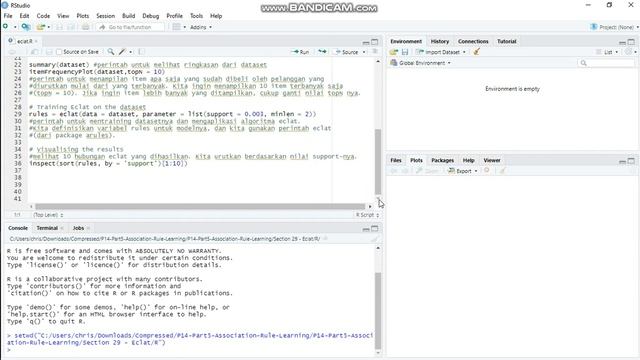
Task: Click the Go to file/function field
Action: pos(131,27)
